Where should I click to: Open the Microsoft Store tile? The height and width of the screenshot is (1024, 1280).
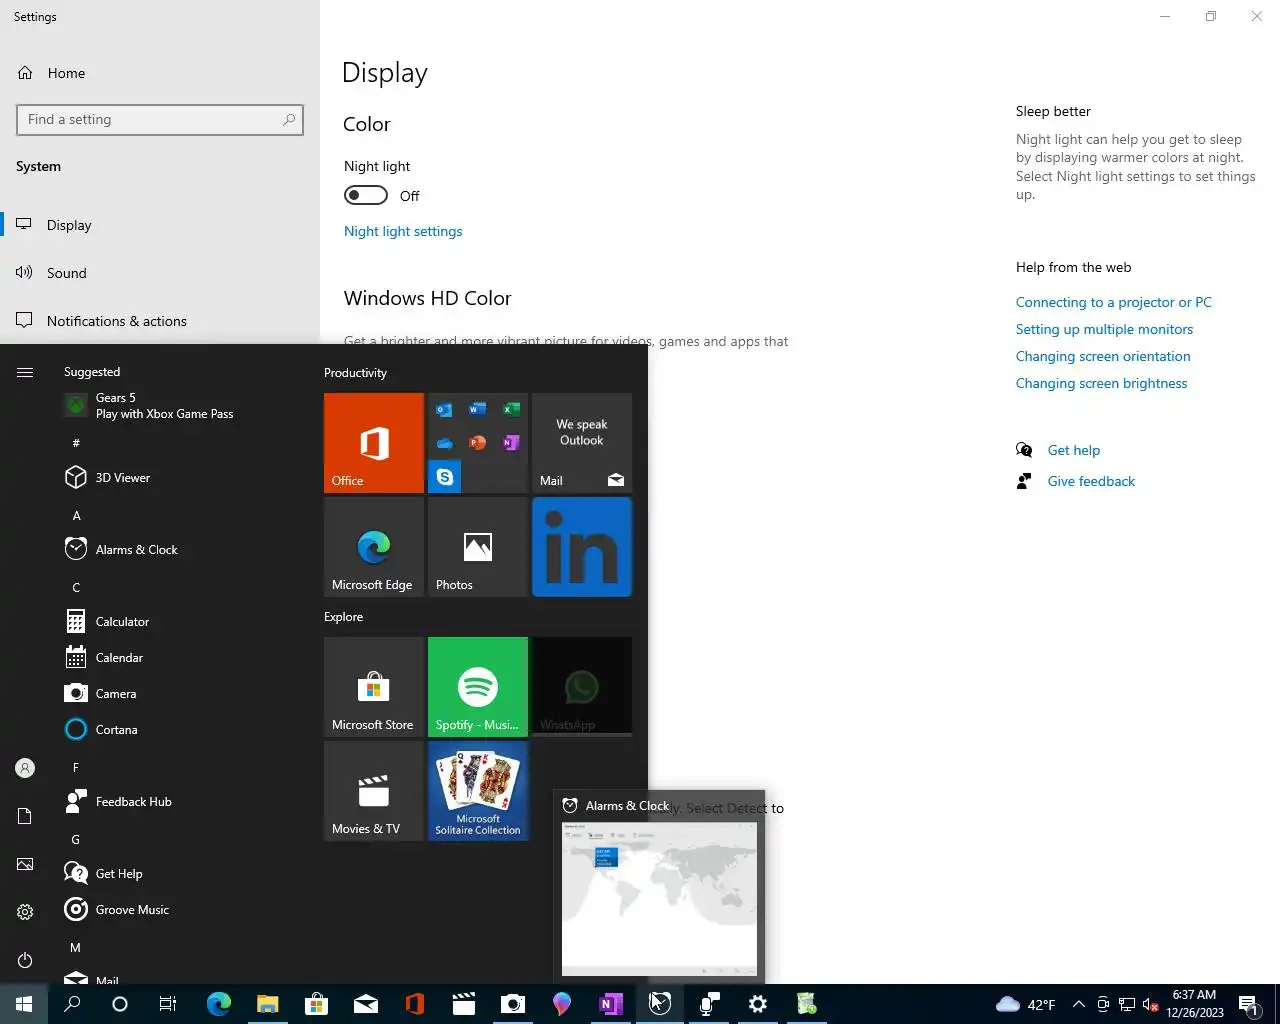click(374, 687)
